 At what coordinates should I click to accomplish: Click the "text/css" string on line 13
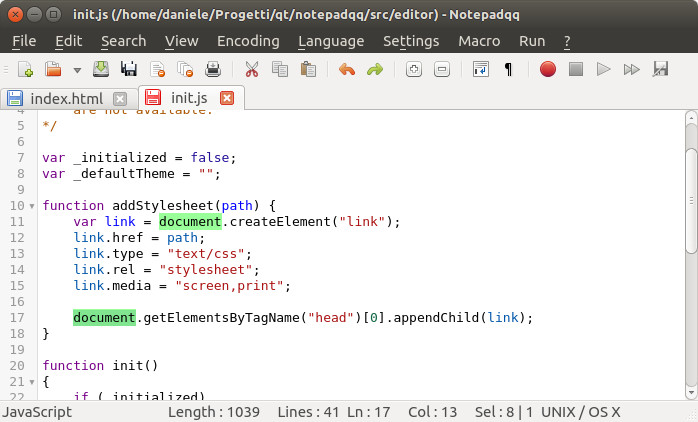tap(206, 254)
